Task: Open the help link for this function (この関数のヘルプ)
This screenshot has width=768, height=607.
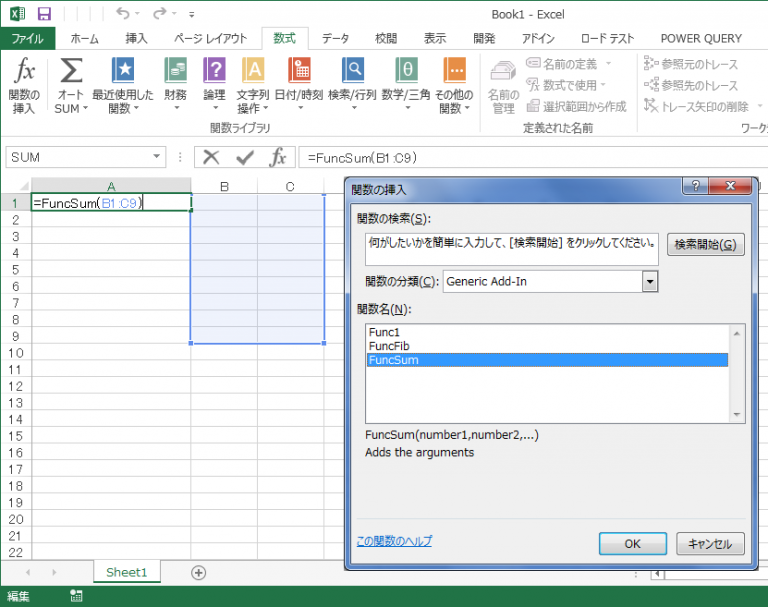Action: 394,541
